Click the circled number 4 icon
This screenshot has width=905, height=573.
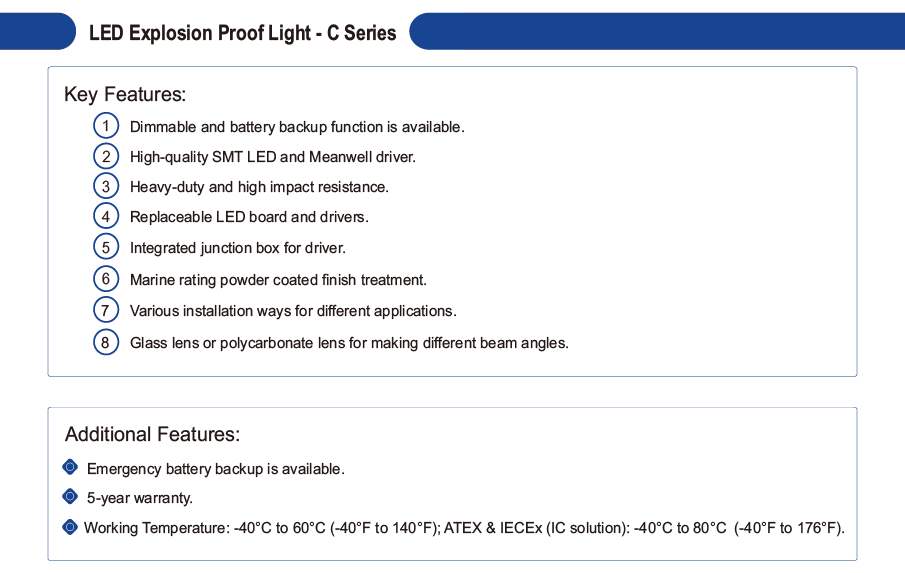point(106,216)
